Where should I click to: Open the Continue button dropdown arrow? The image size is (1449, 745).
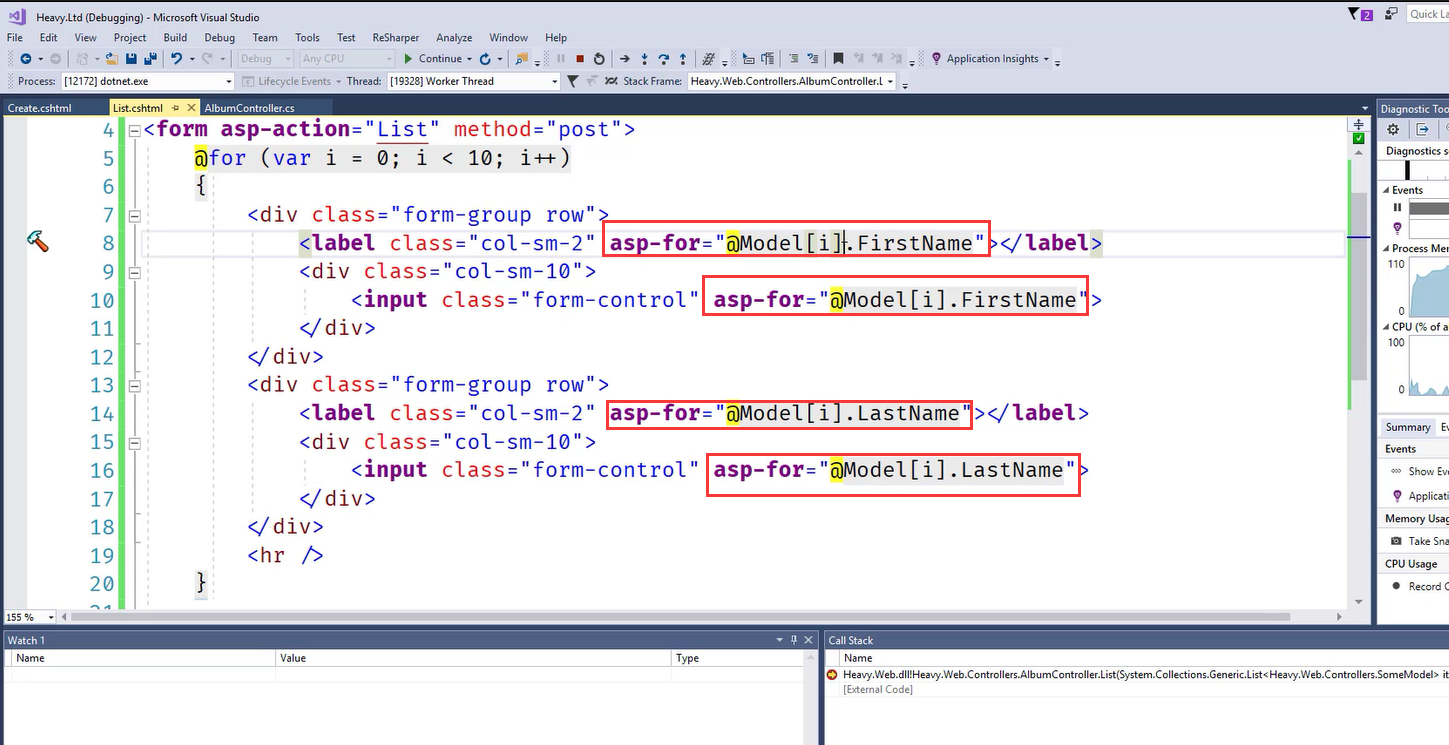[x=469, y=59]
